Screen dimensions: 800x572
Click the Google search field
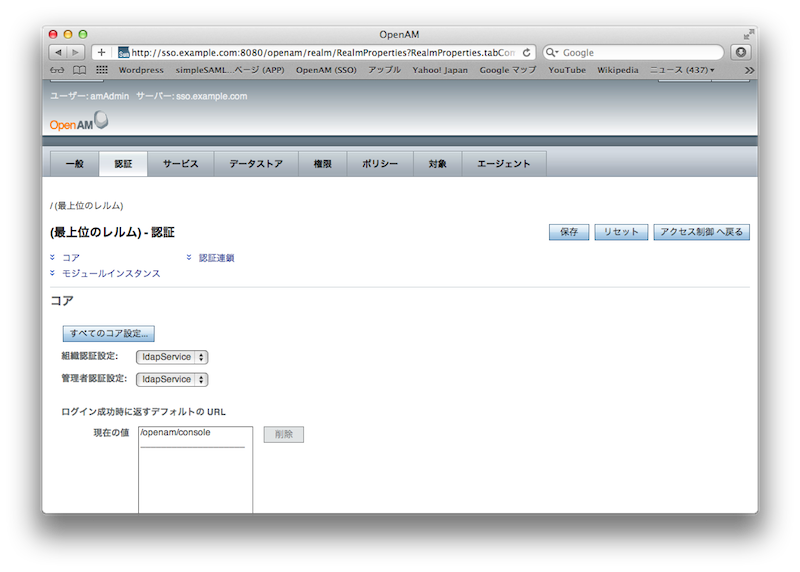638,52
